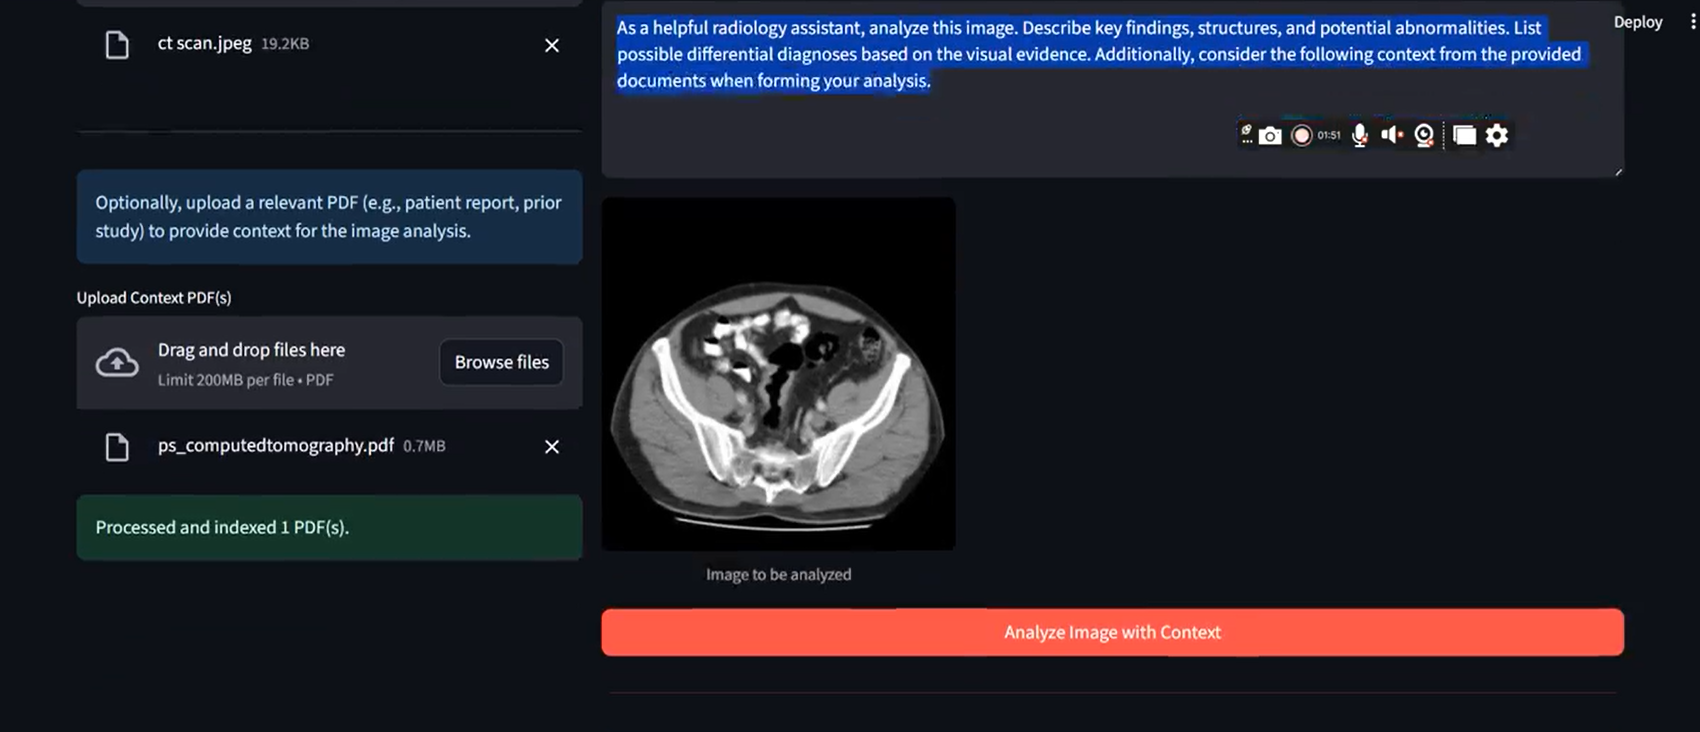Stop recording with the red record button

[1301, 136]
